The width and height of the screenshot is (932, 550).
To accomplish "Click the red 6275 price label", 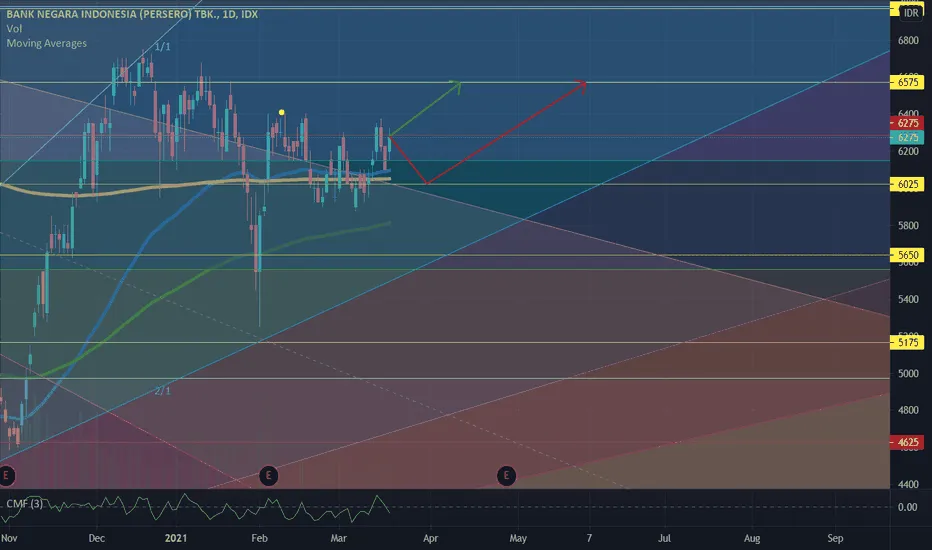I will pos(908,123).
